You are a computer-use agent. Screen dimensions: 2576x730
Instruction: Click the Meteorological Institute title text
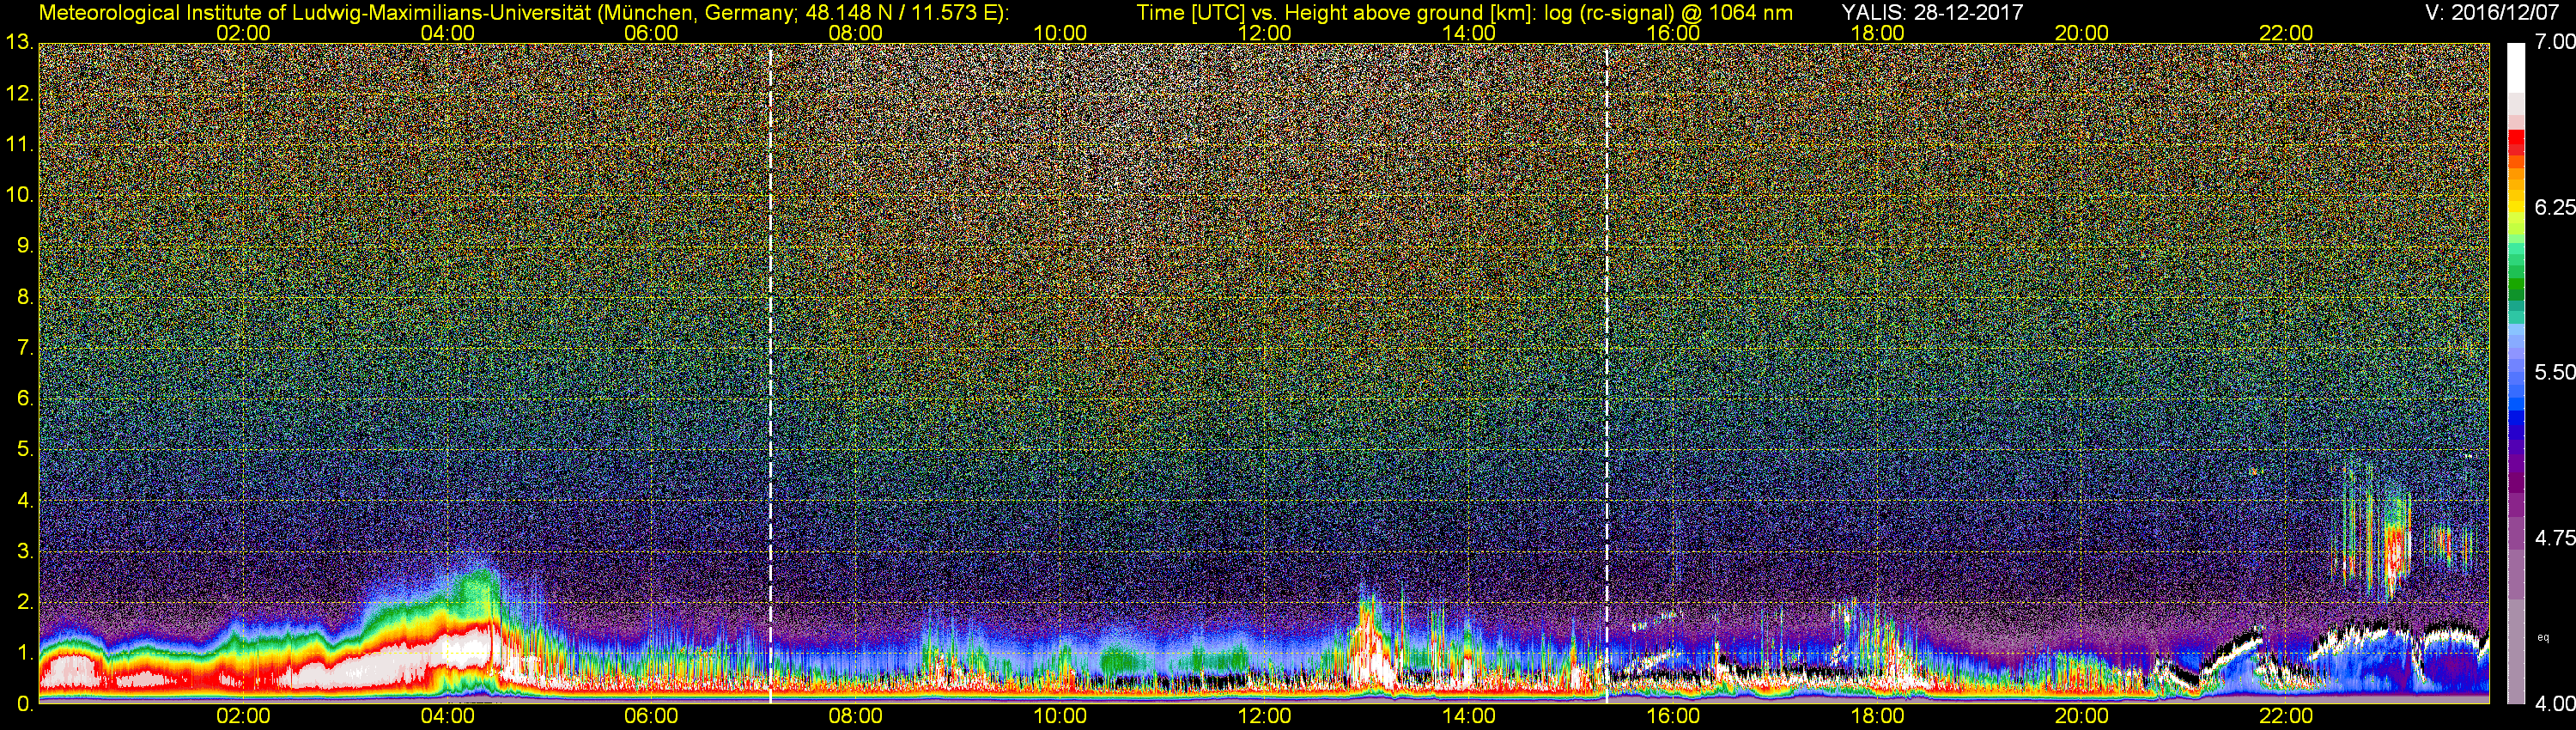point(524,13)
